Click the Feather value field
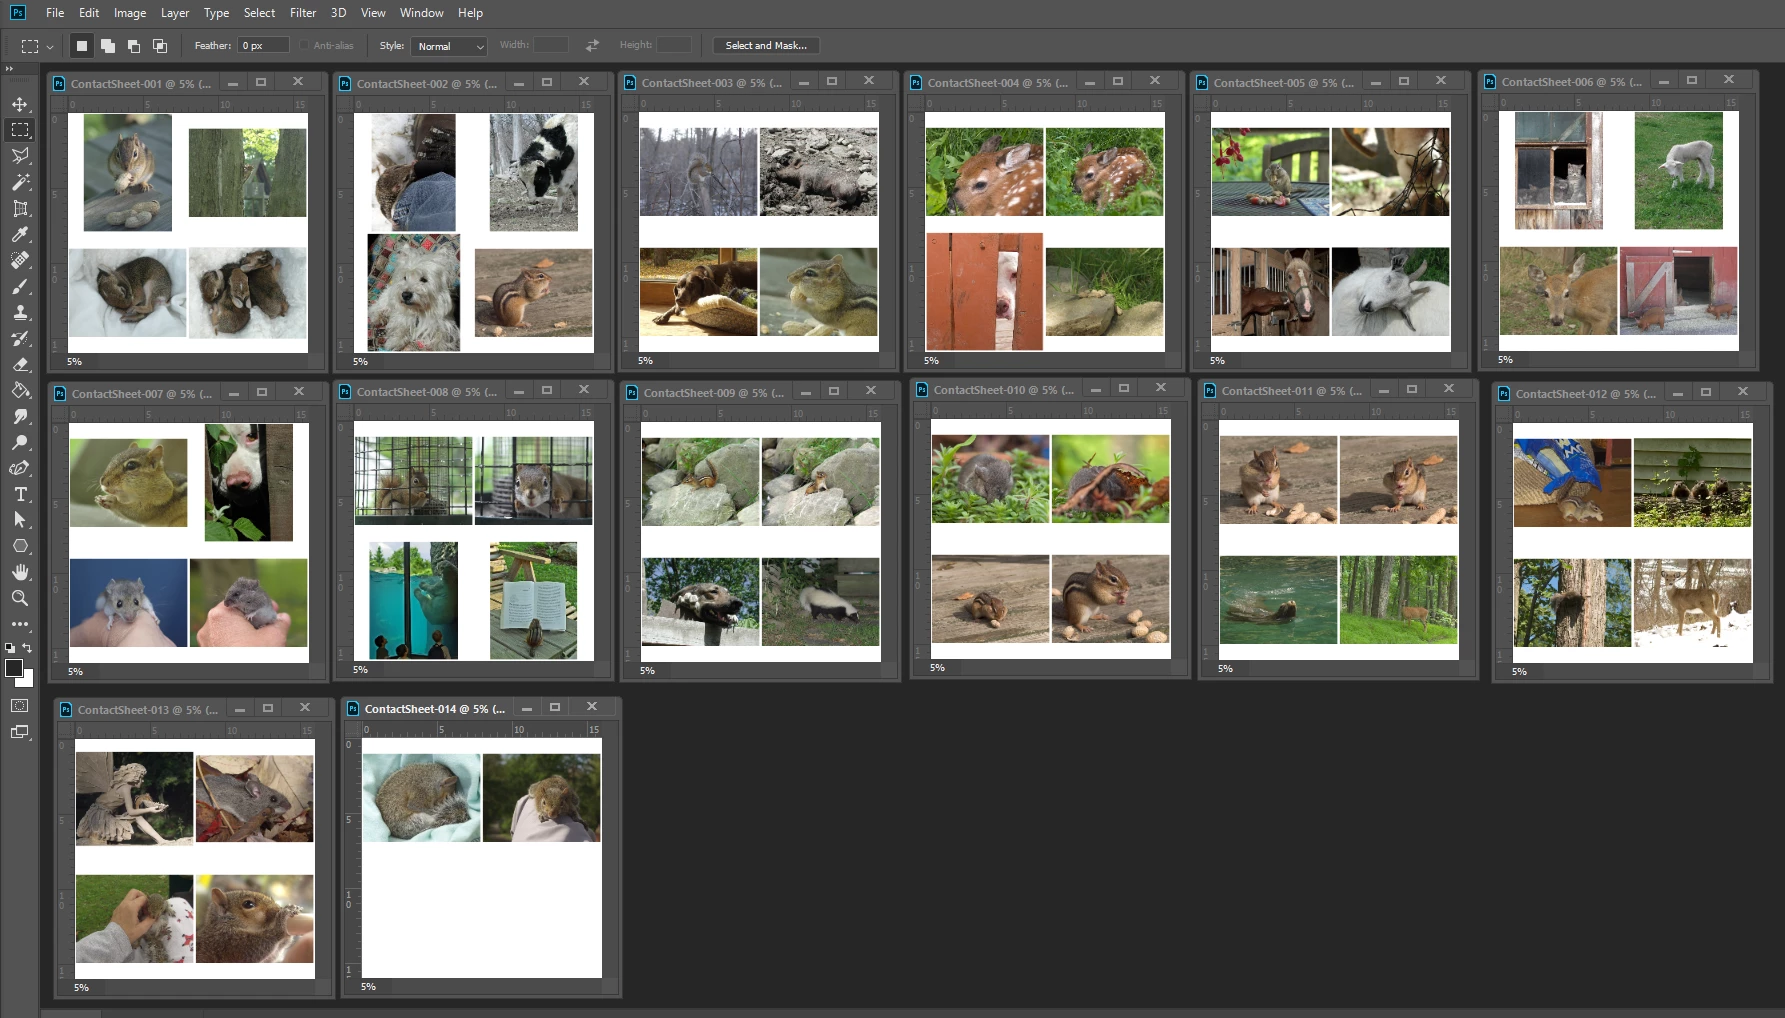Image resolution: width=1785 pixels, height=1018 pixels. [263, 46]
